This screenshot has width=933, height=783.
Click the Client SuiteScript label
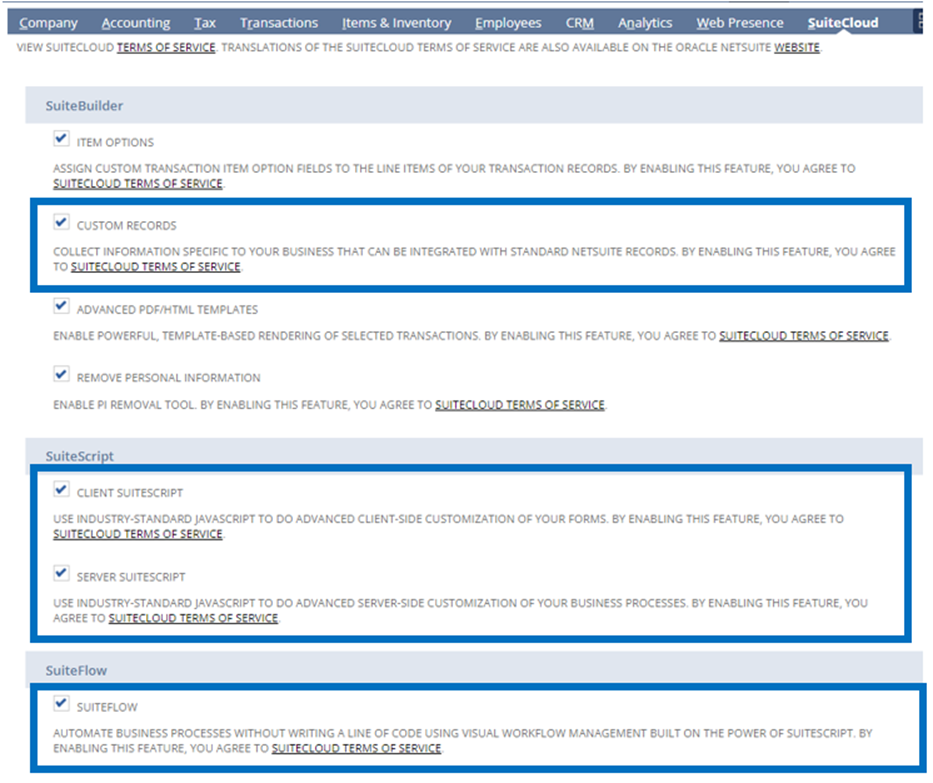(130, 493)
